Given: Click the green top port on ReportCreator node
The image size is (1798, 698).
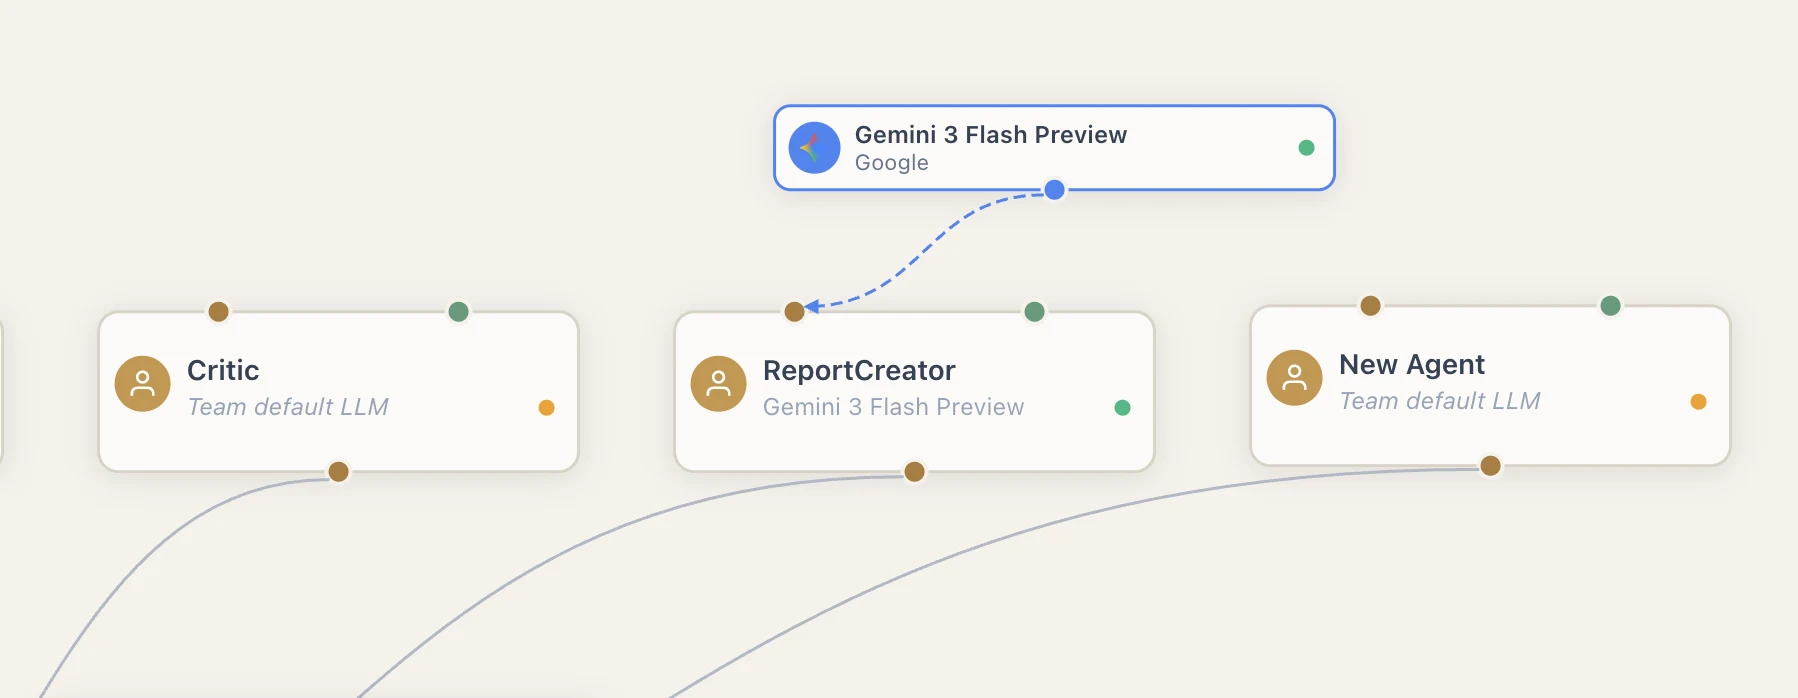Looking at the screenshot, I should 1034,312.
